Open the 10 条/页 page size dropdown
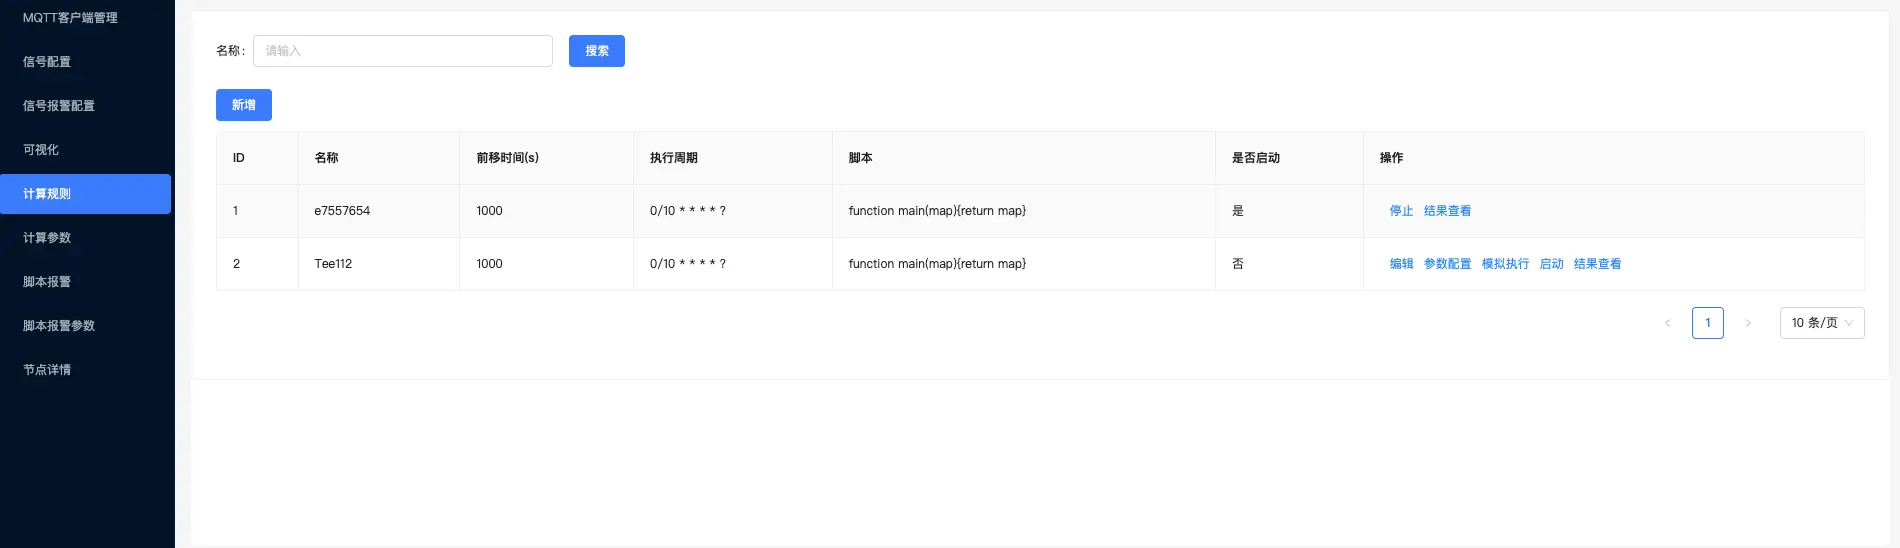 (1822, 323)
